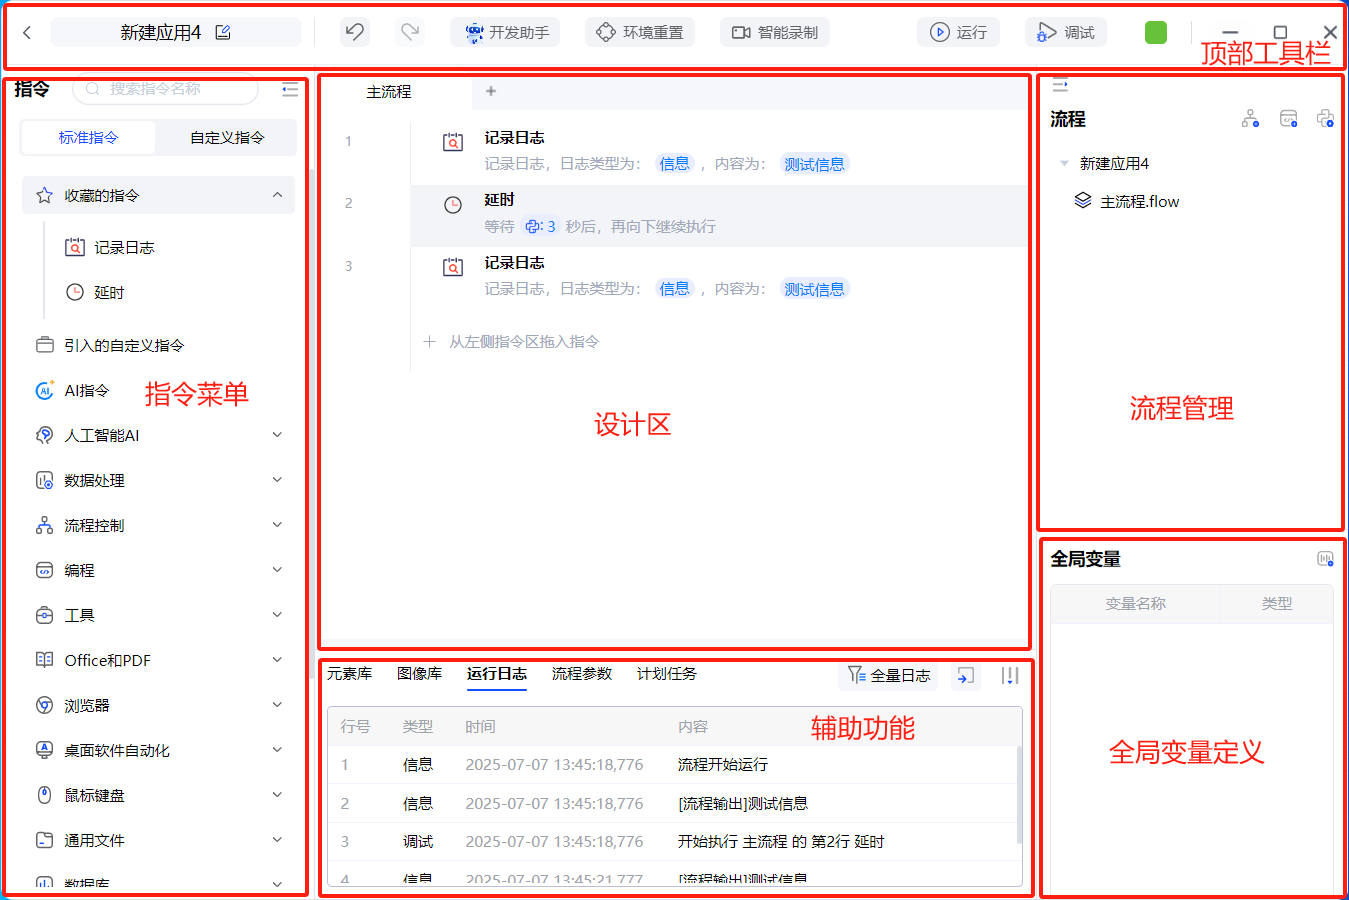Click the undo arrow icon
Screen dimensions: 1349x900
[354, 32]
